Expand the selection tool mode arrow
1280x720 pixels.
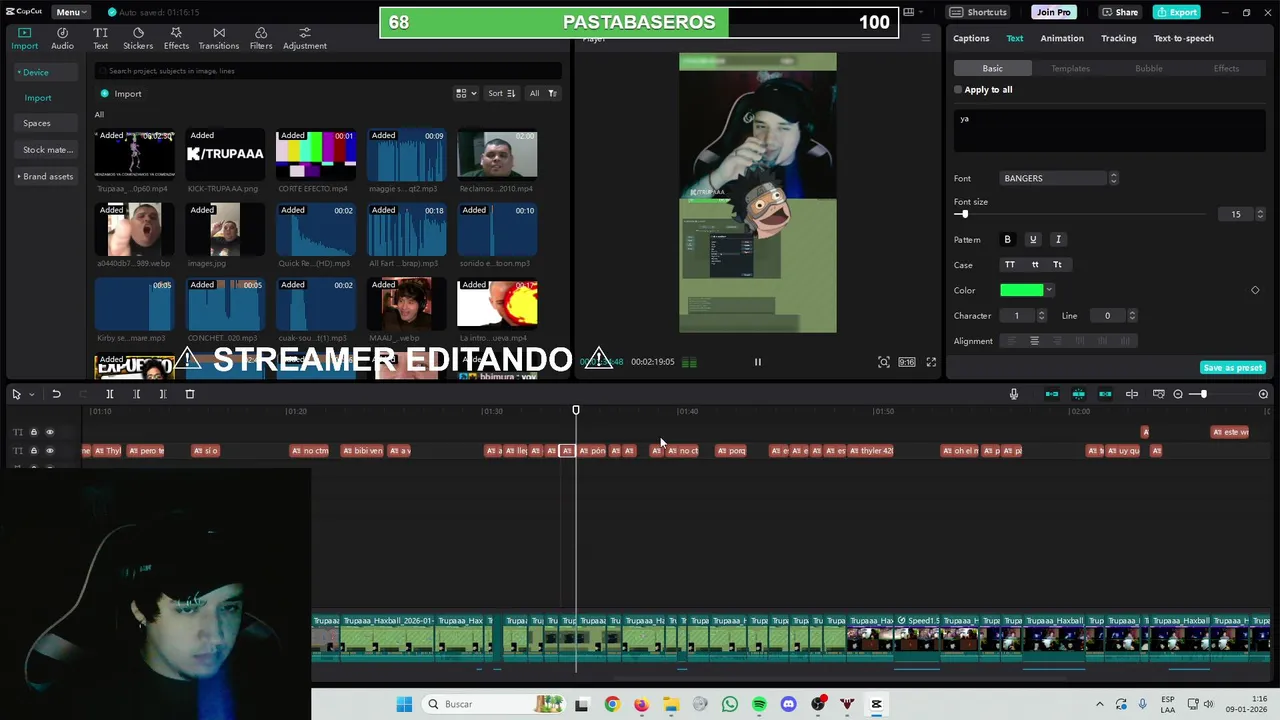pos(32,394)
